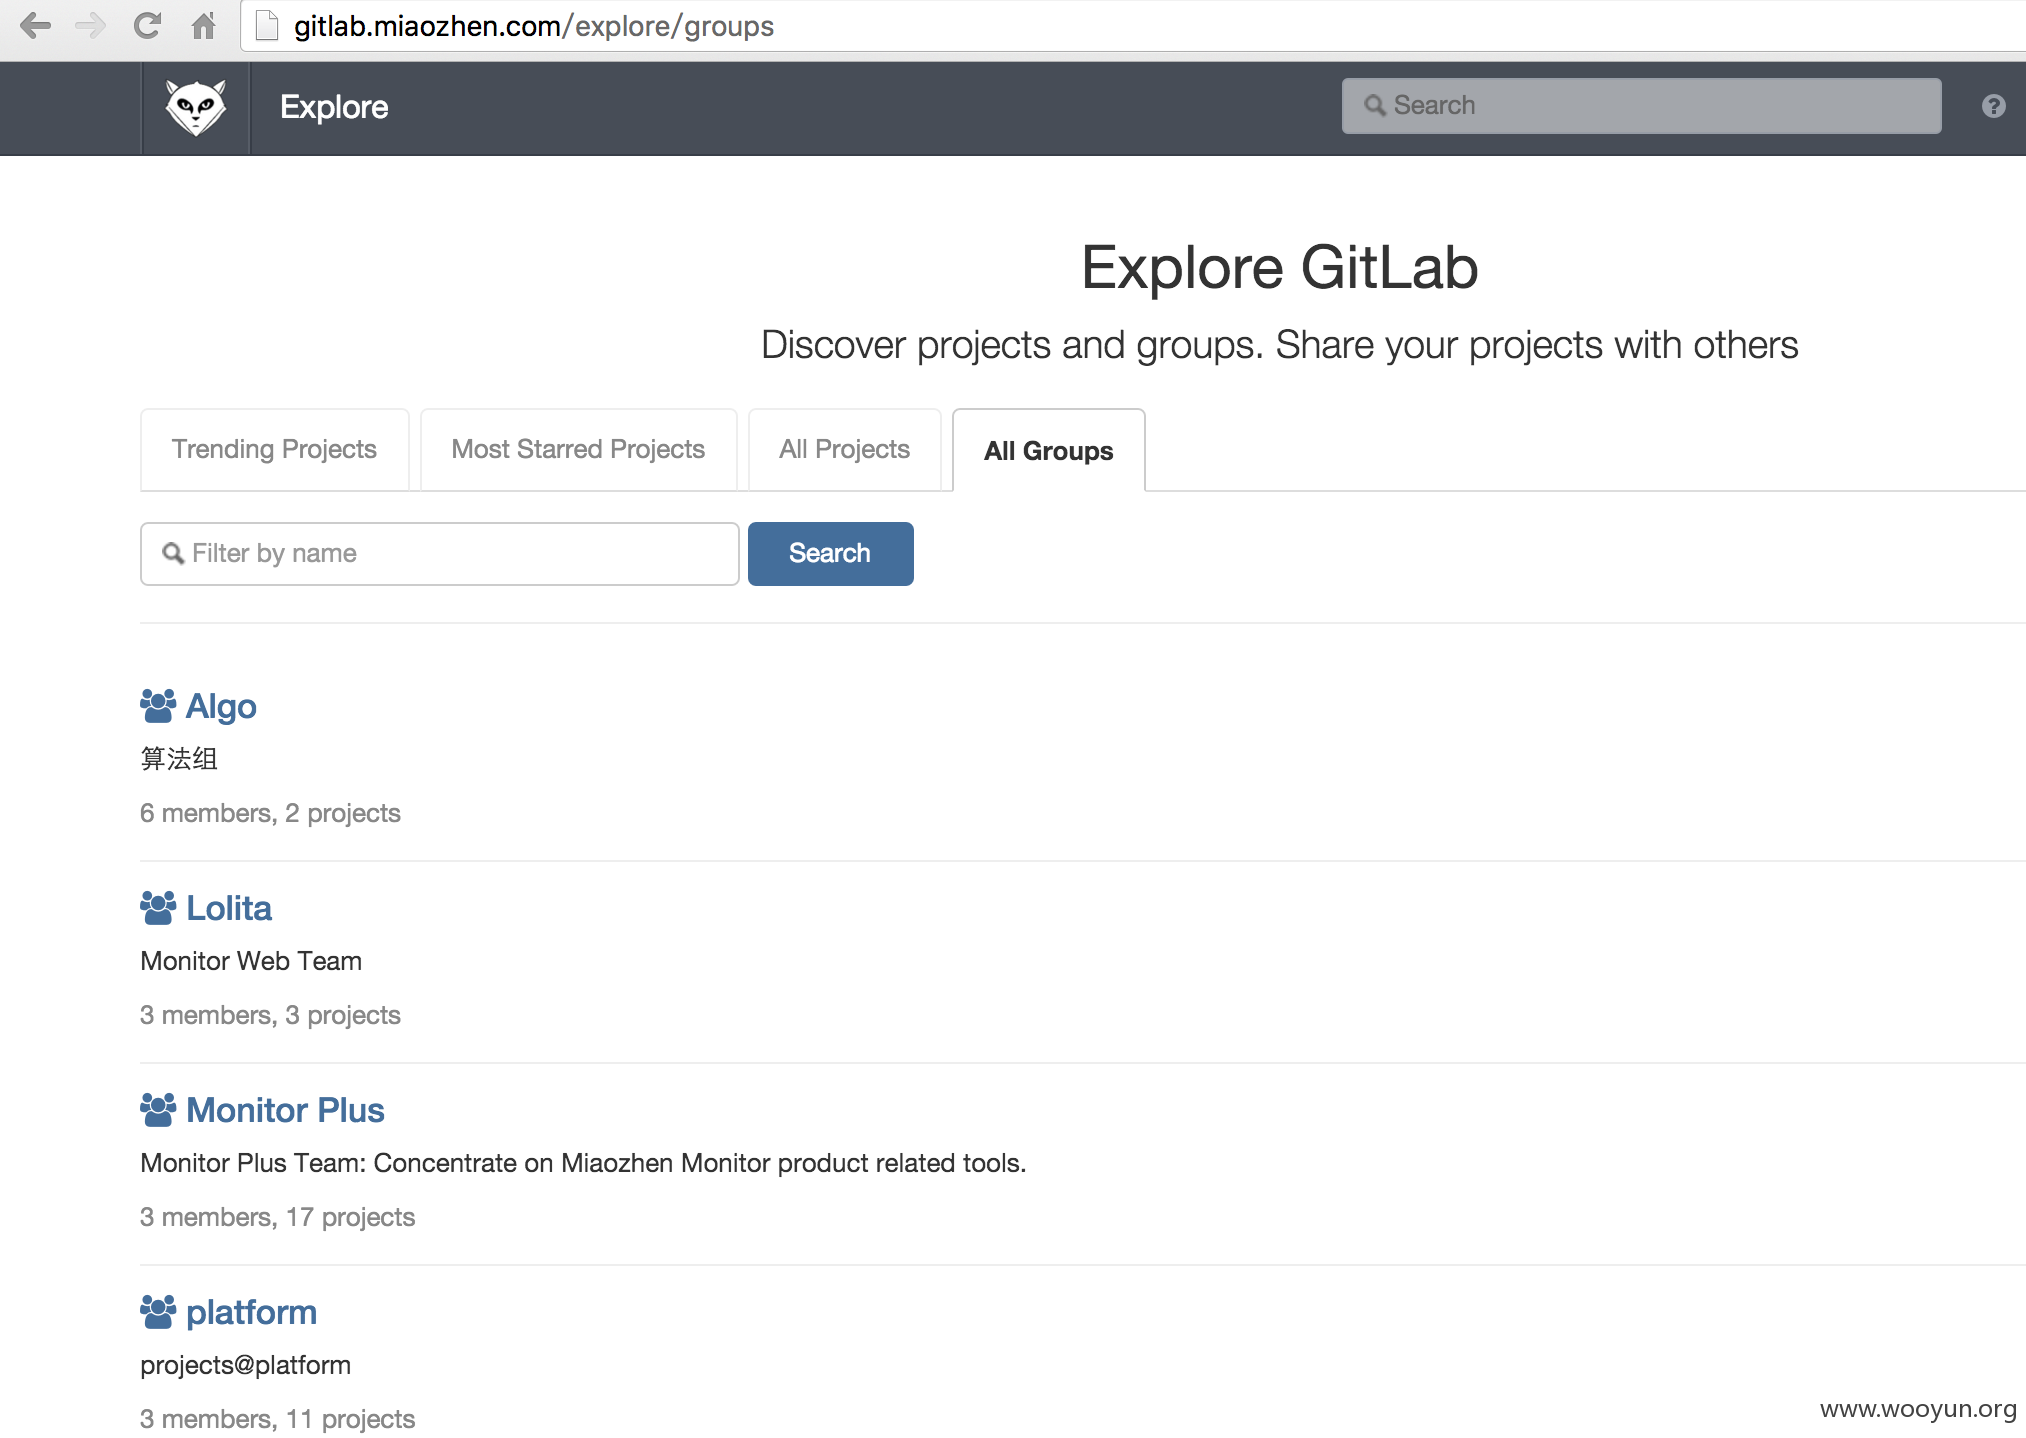Click the Algo group icon
Viewport: 2026px width, 1438px height.
[x=158, y=706]
